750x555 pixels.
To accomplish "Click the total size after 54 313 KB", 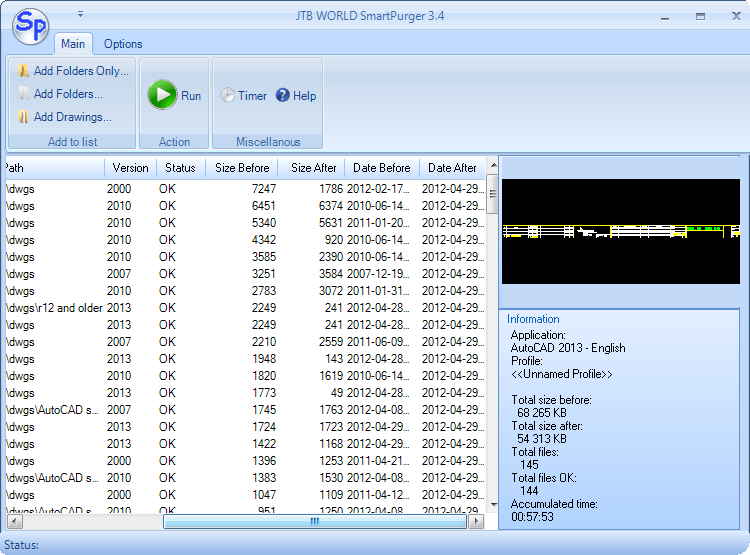I will pyautogui.click(x=541, y=438).
